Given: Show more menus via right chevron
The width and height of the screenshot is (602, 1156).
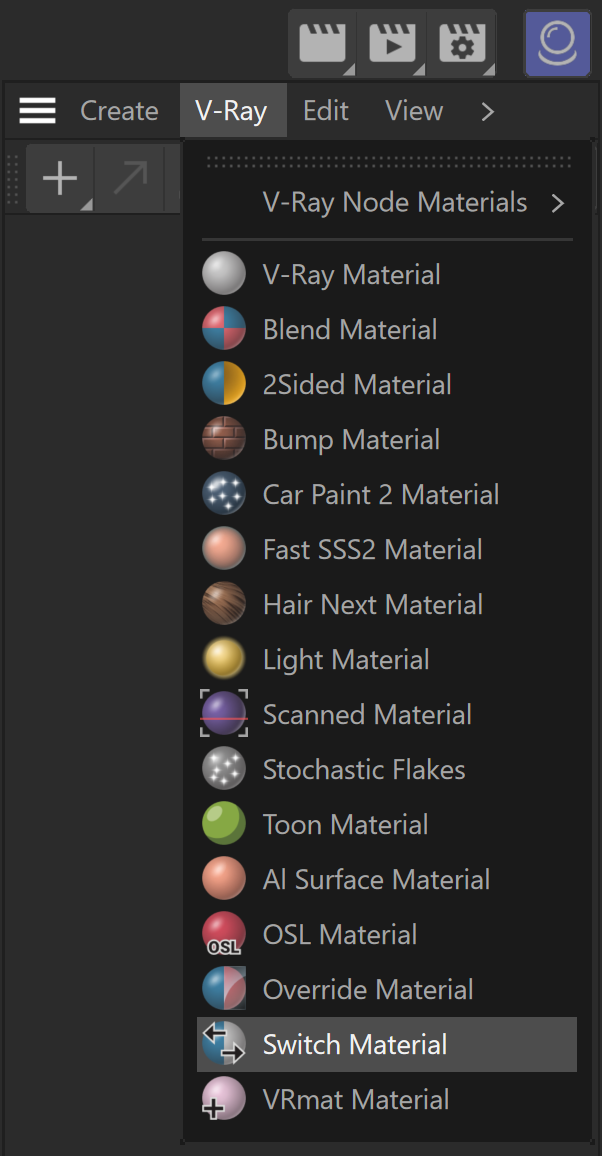Looking at the screenshot, I should 487,111.
